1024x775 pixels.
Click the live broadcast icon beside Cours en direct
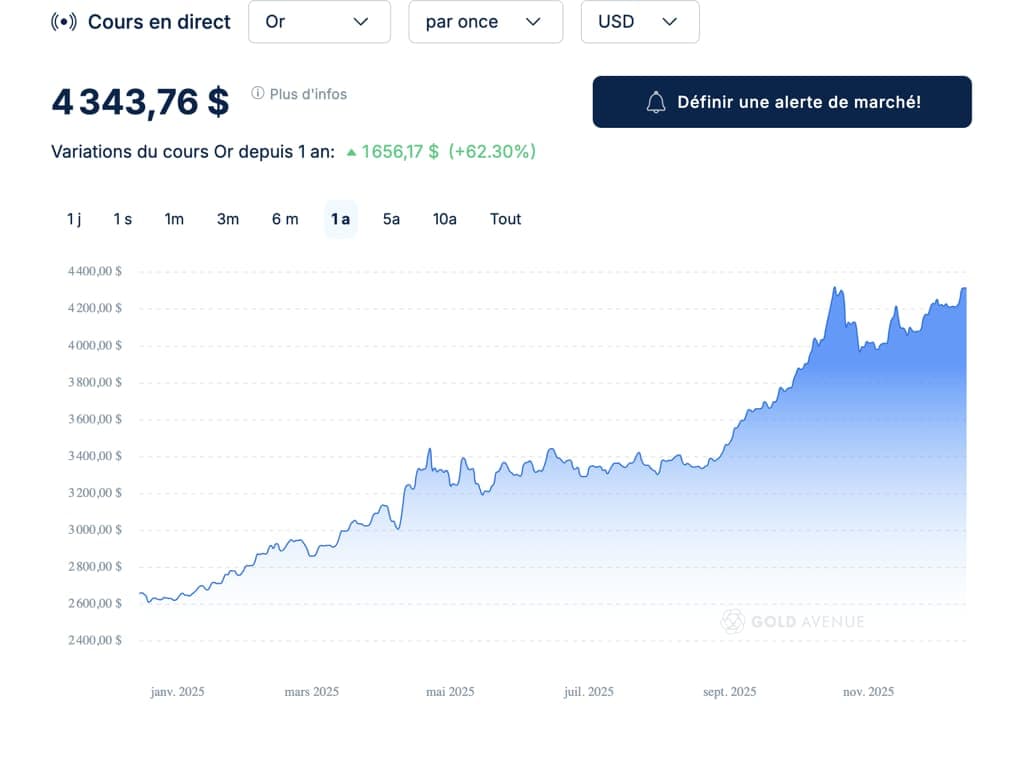(x=64, y=22)
